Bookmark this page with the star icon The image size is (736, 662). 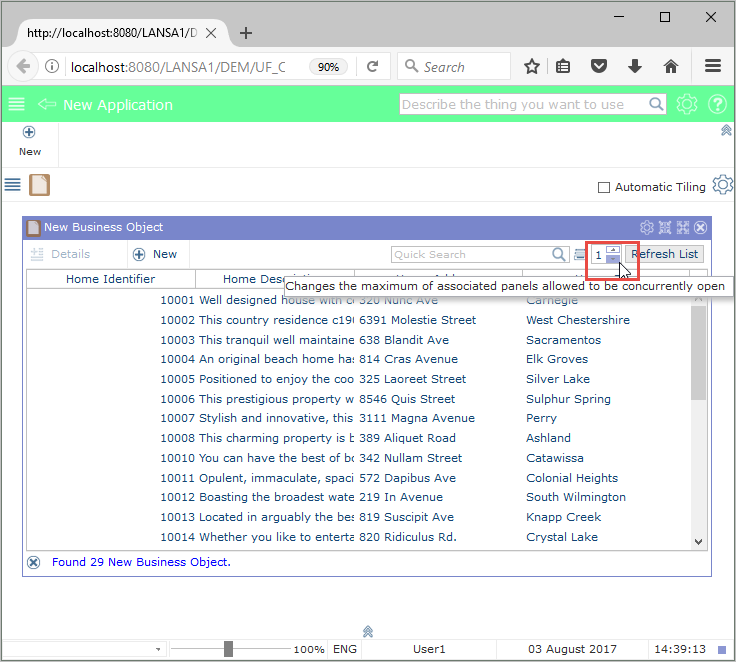(x=532, y=66)
